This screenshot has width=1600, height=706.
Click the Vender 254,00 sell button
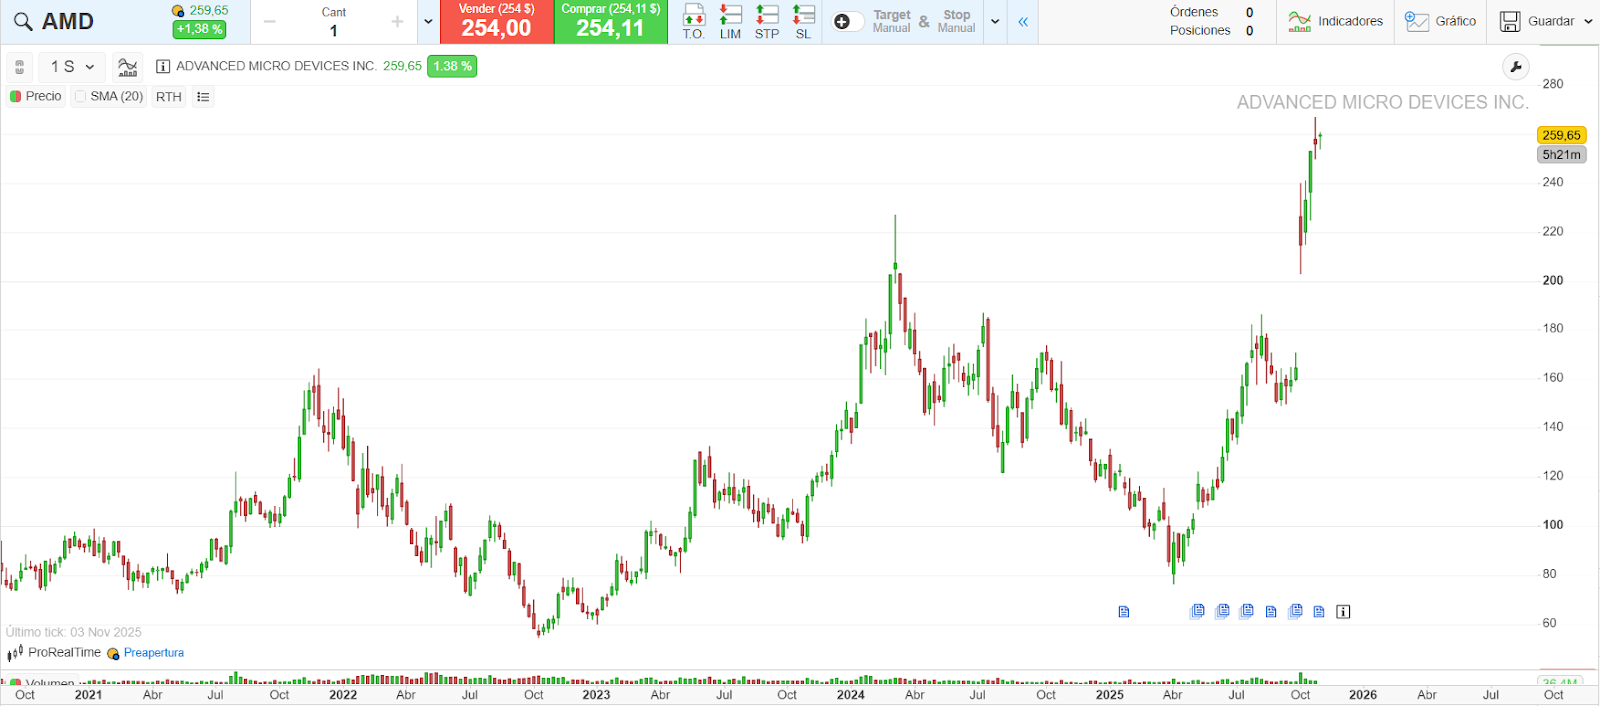coord(497,22)
